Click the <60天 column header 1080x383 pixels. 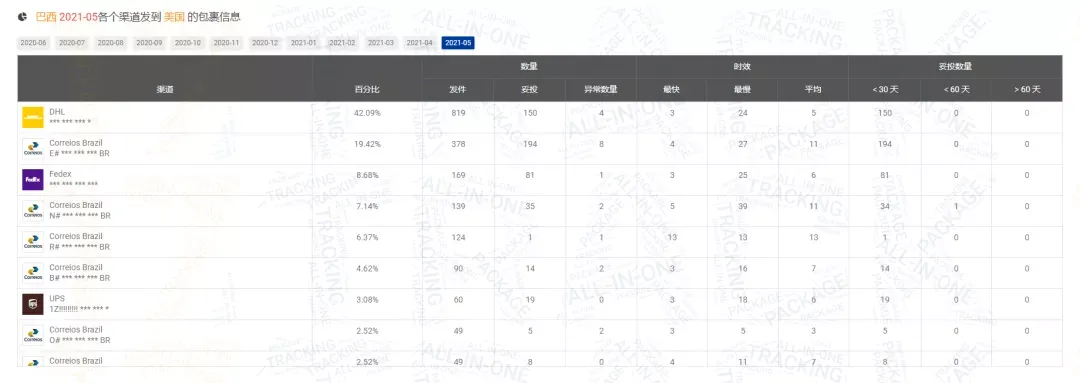click(x=956, y=90)
